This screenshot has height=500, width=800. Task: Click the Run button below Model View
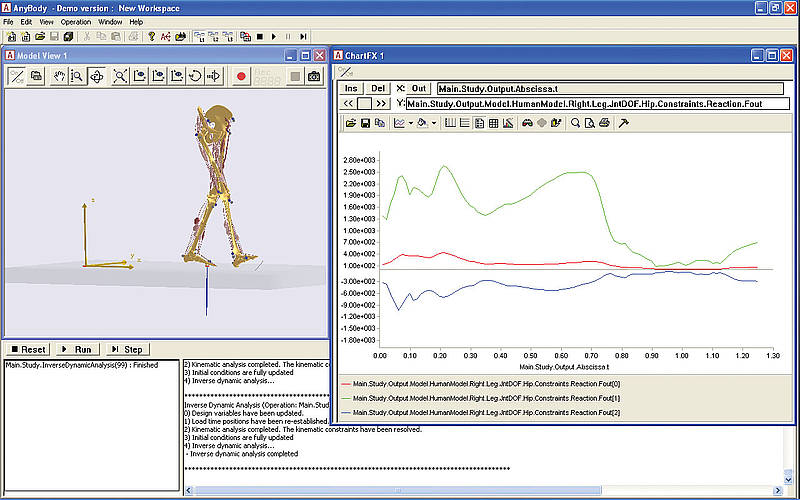[x=77, y=349]
